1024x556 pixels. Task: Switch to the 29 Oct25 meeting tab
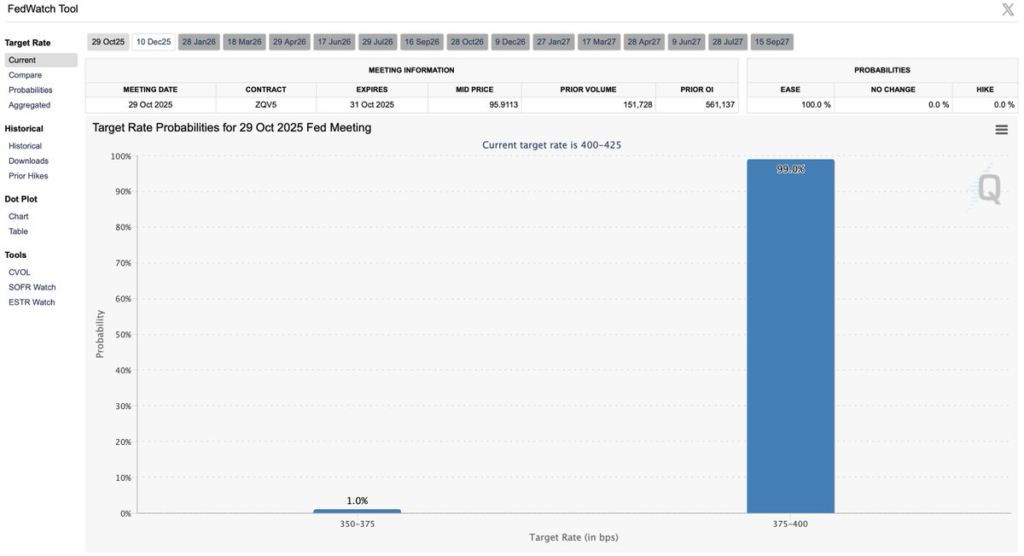(108, 42)
